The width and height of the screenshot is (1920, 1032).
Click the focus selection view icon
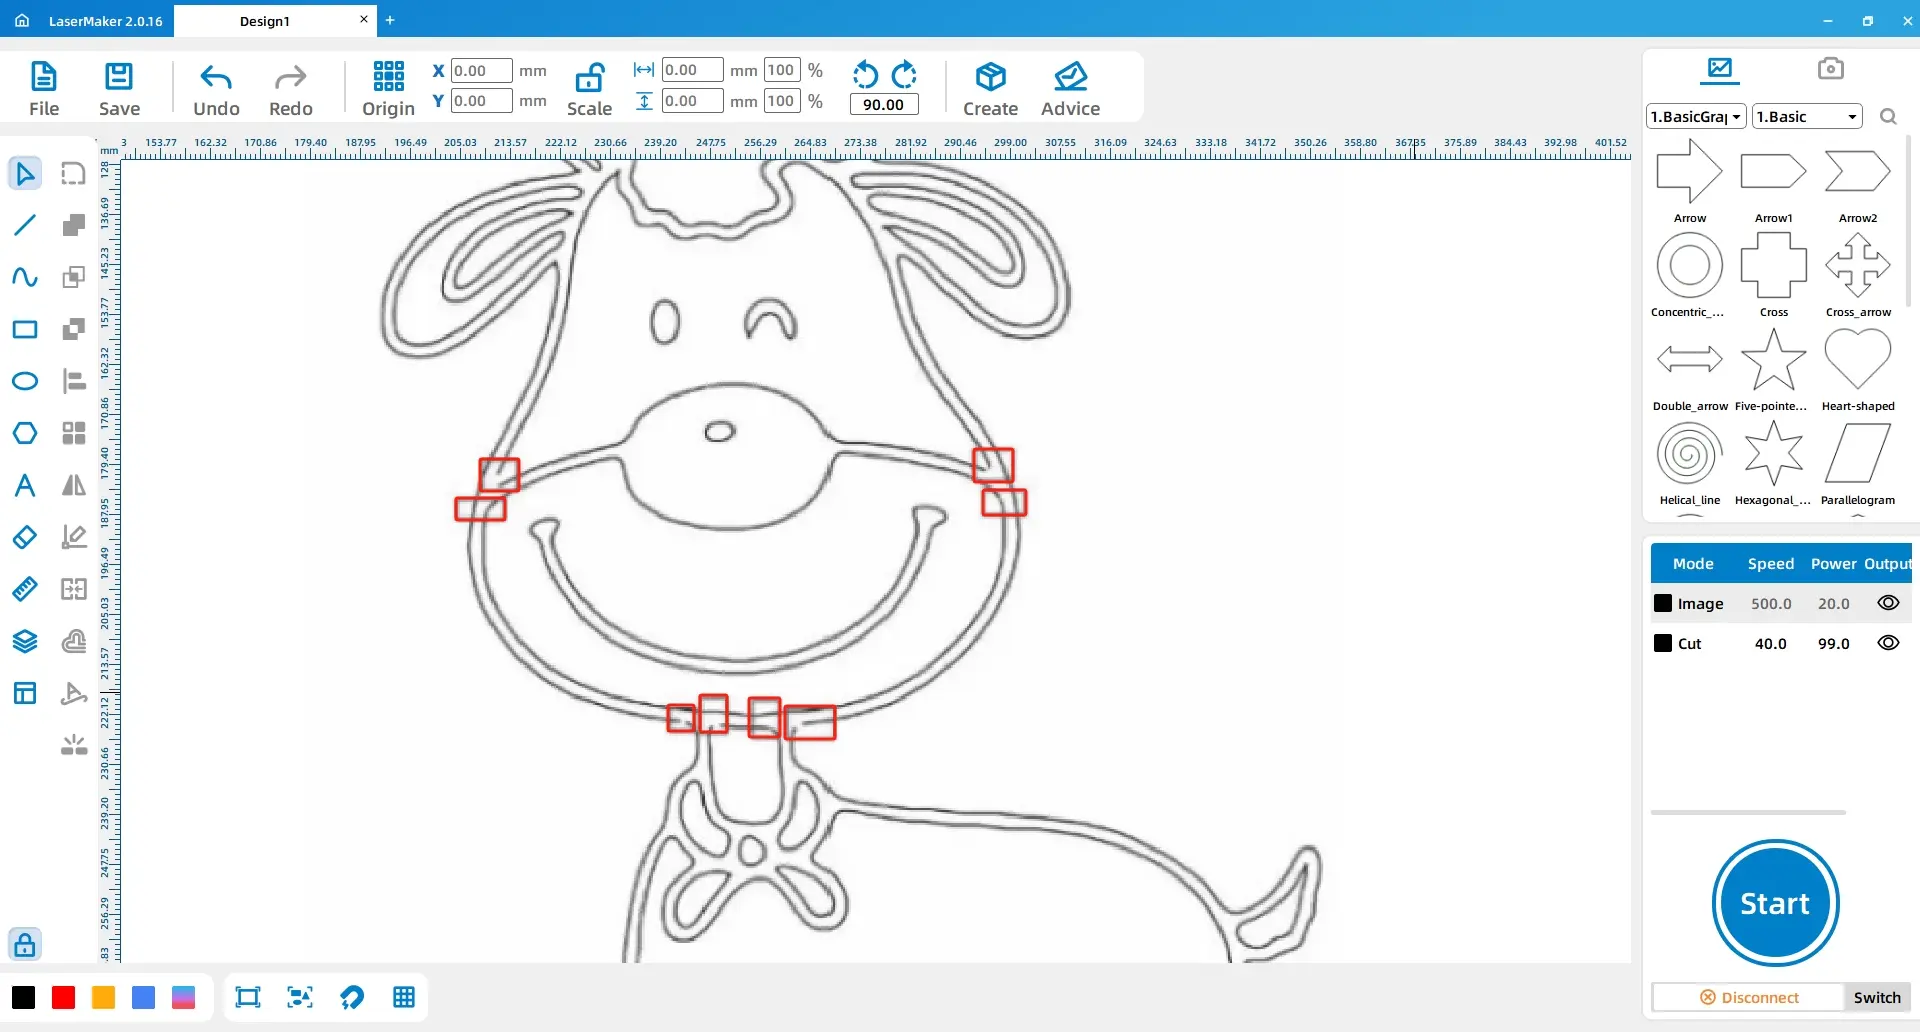click(x=300, y=997)
